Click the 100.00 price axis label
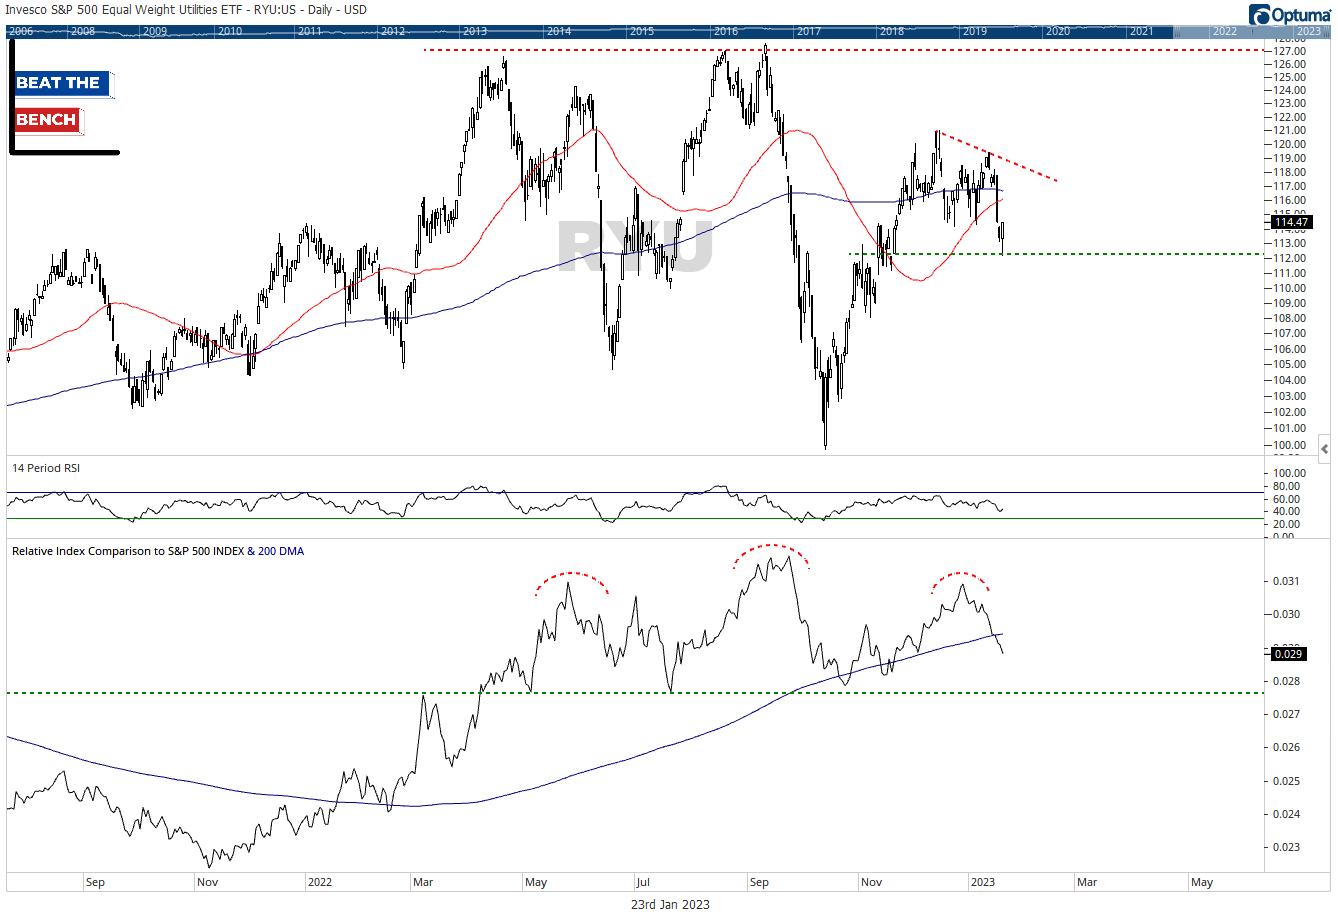 point(1291,445)
